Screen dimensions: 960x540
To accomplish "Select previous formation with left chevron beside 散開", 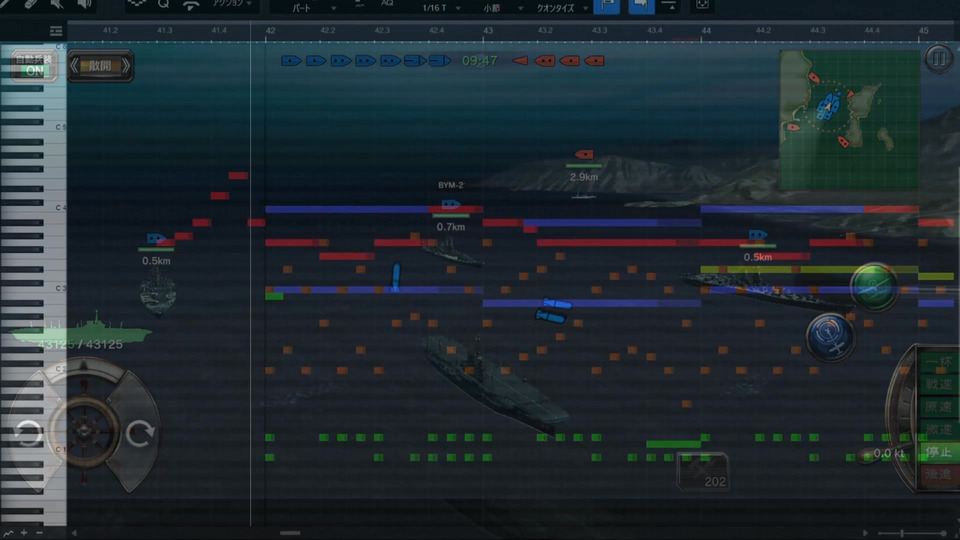I will point(74,66).
